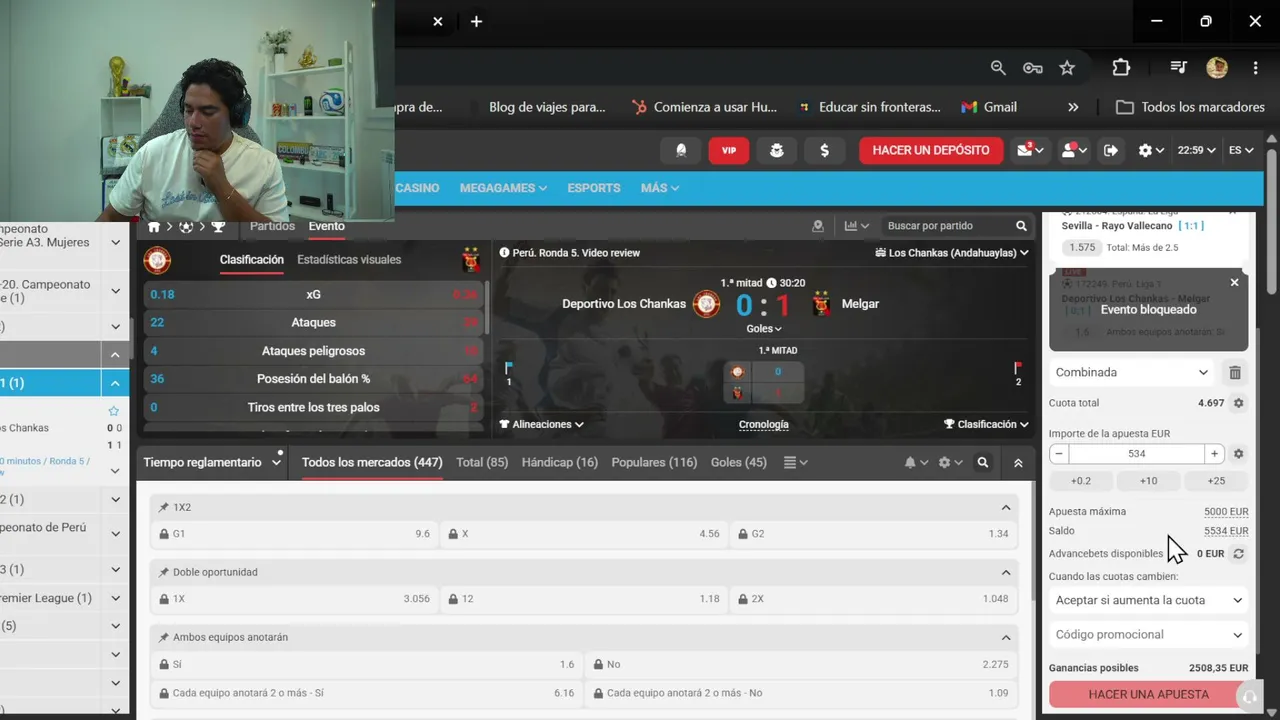Decrease bet amount with minus button

pos(1059,454)
